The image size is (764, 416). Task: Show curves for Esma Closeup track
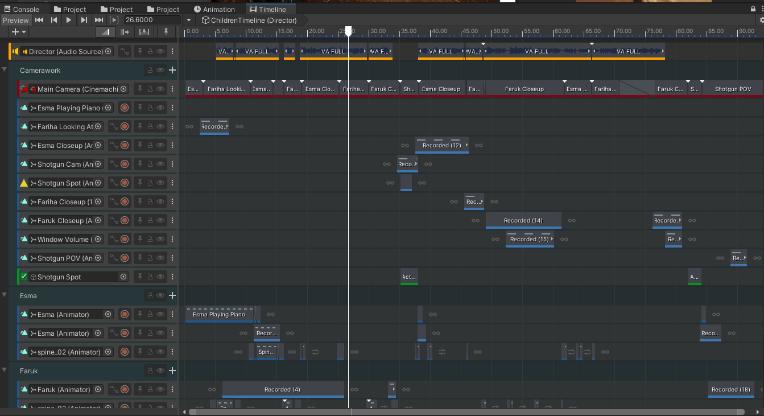pos(114,145)
